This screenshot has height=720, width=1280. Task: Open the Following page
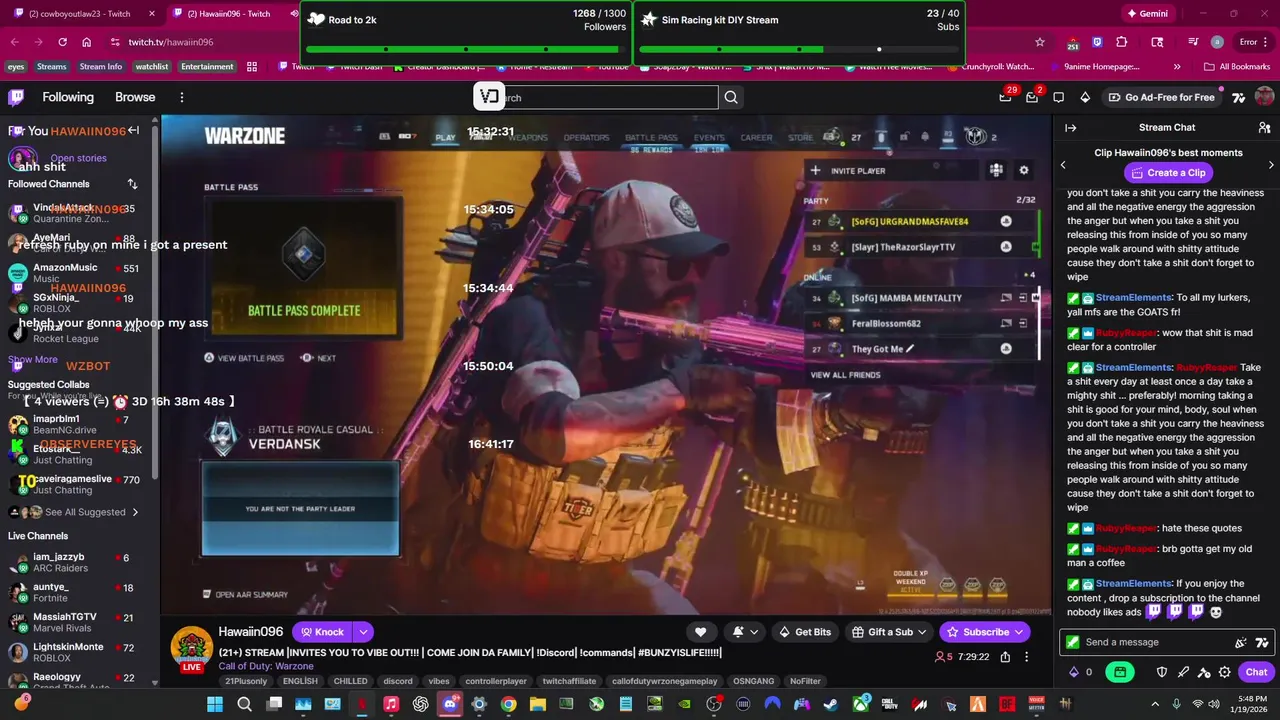coord(68,97)
